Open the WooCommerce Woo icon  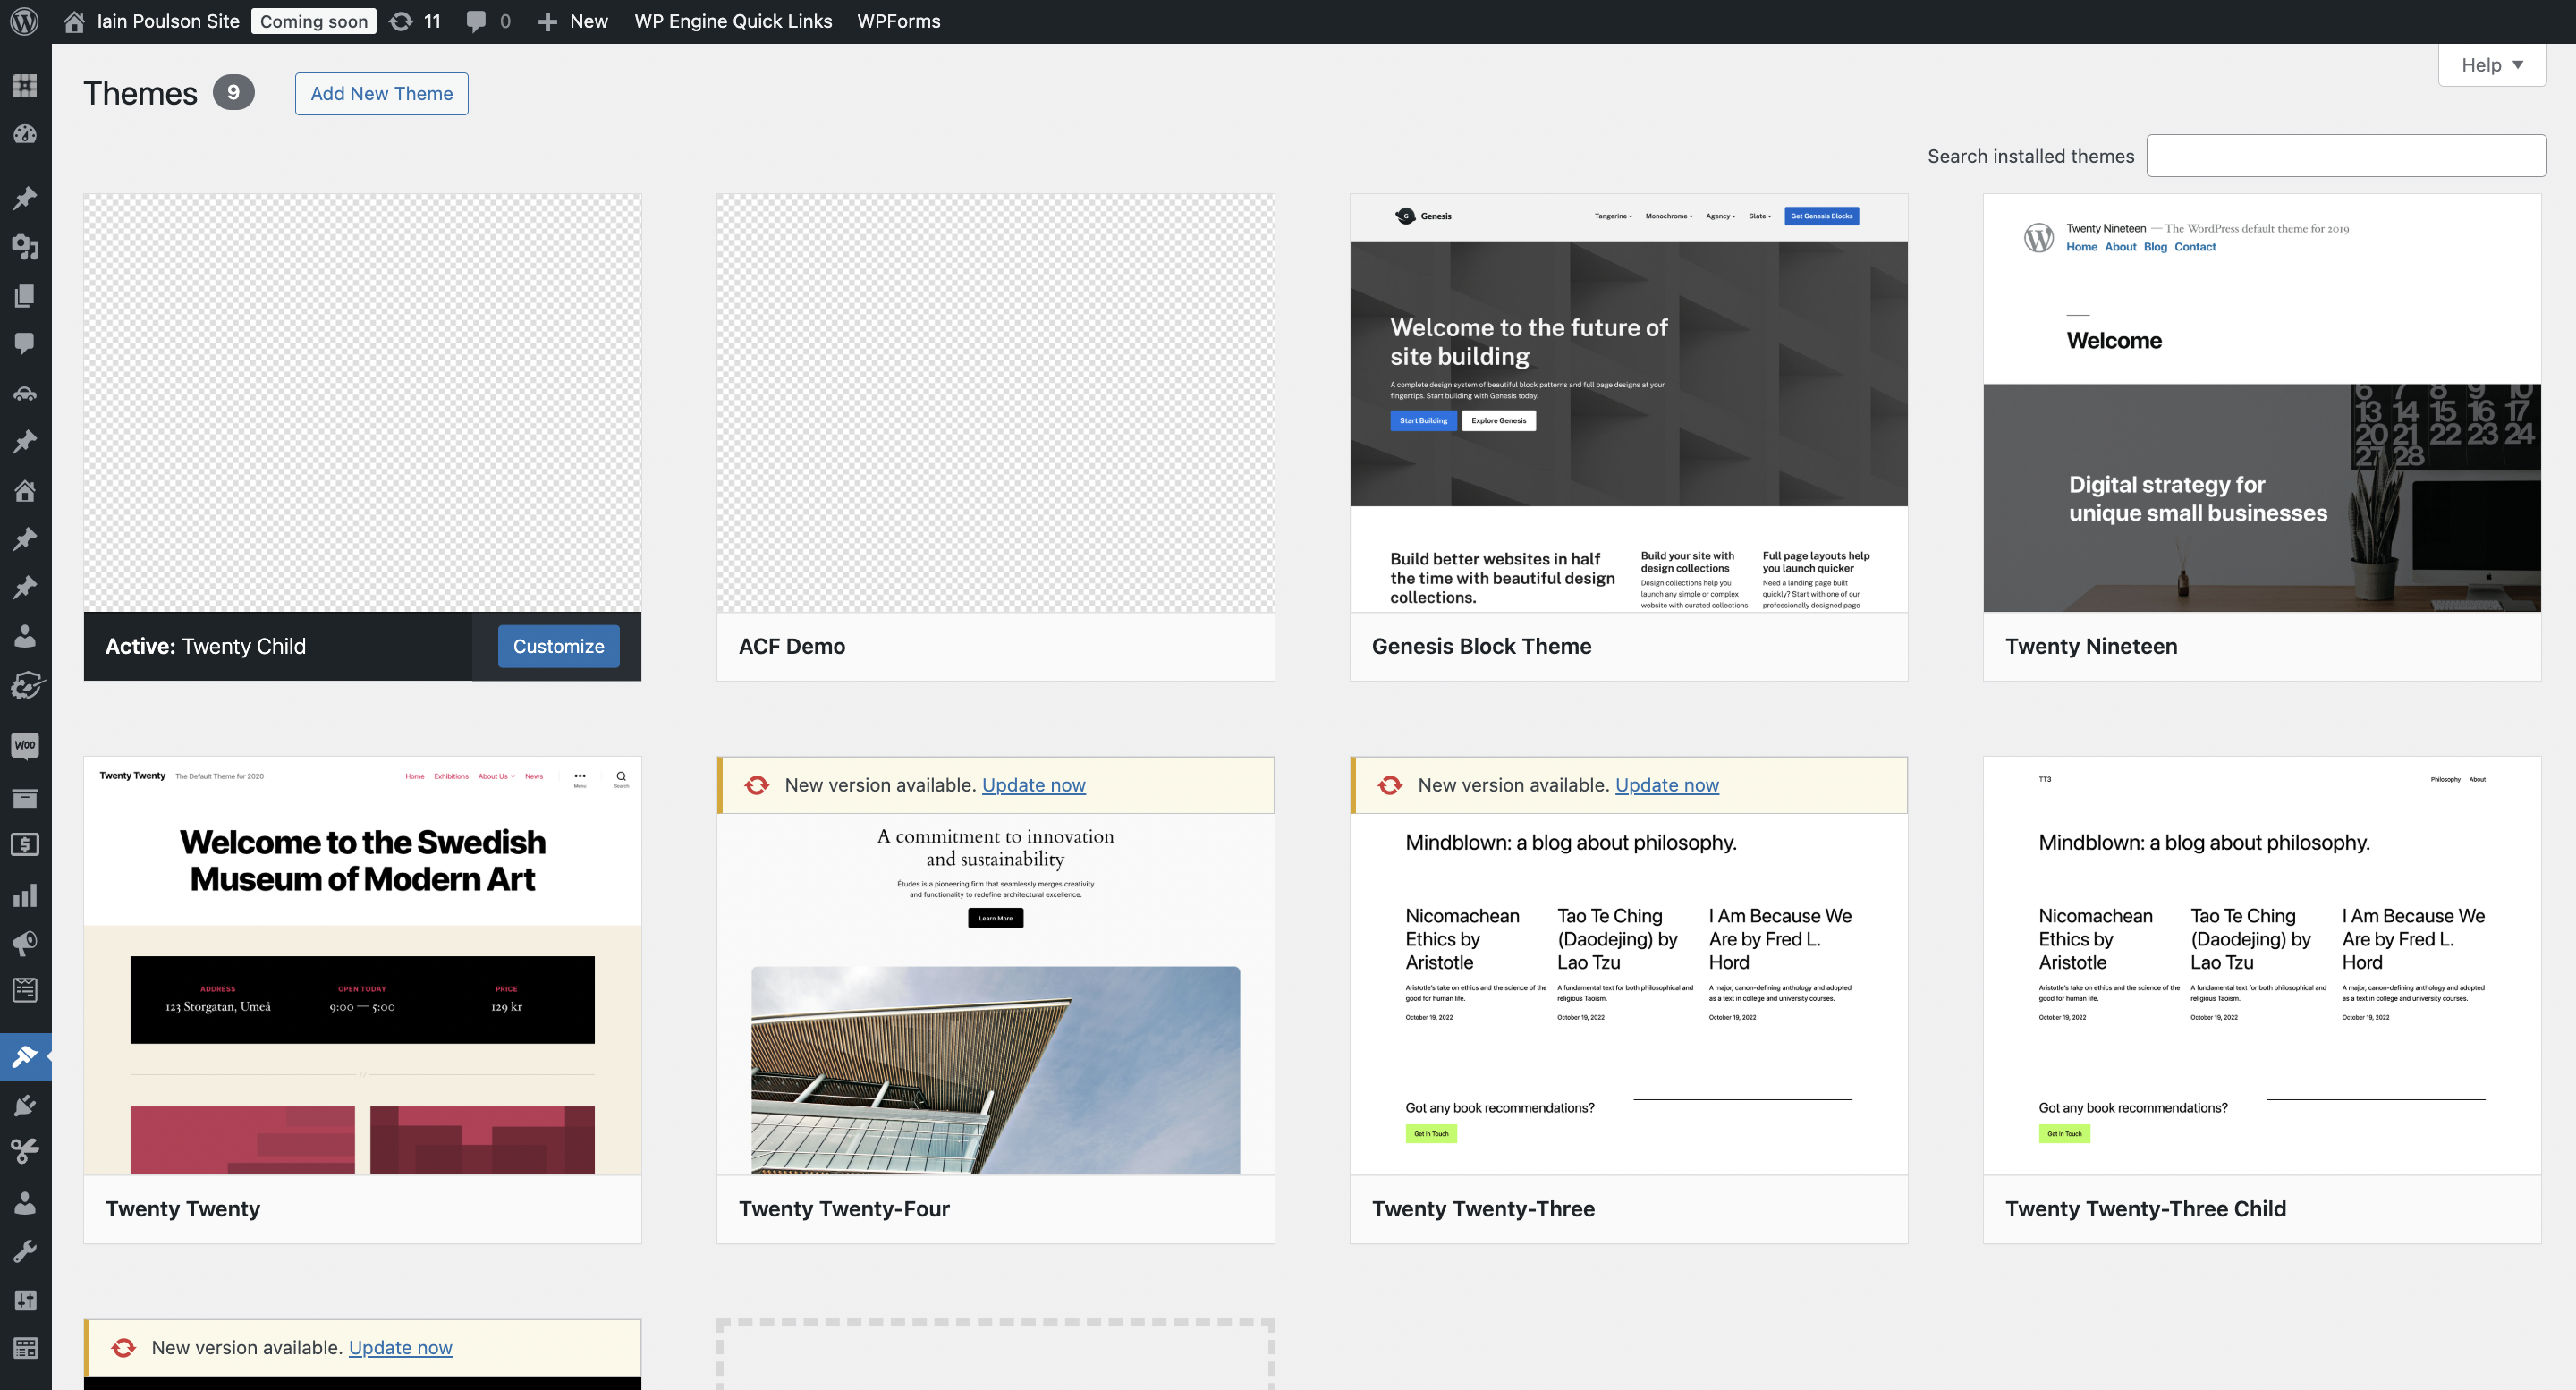point(25,745)
